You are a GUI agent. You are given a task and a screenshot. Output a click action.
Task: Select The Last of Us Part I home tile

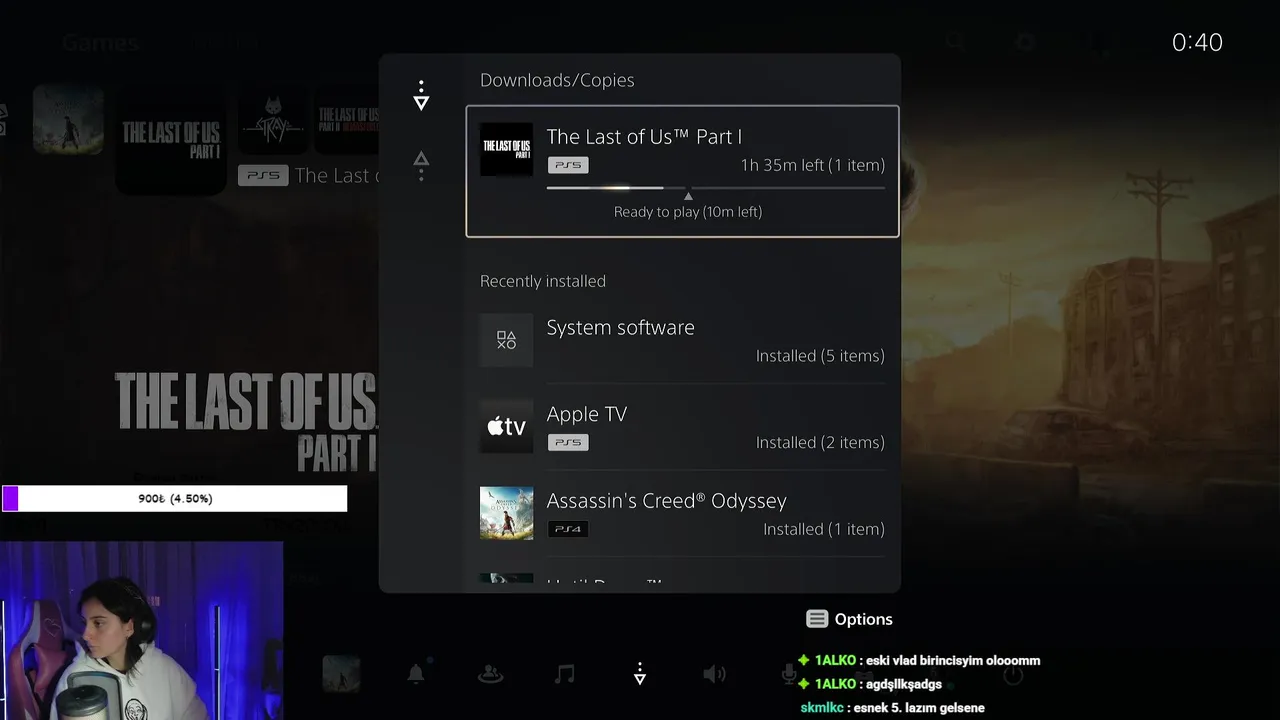click(171, 140)
